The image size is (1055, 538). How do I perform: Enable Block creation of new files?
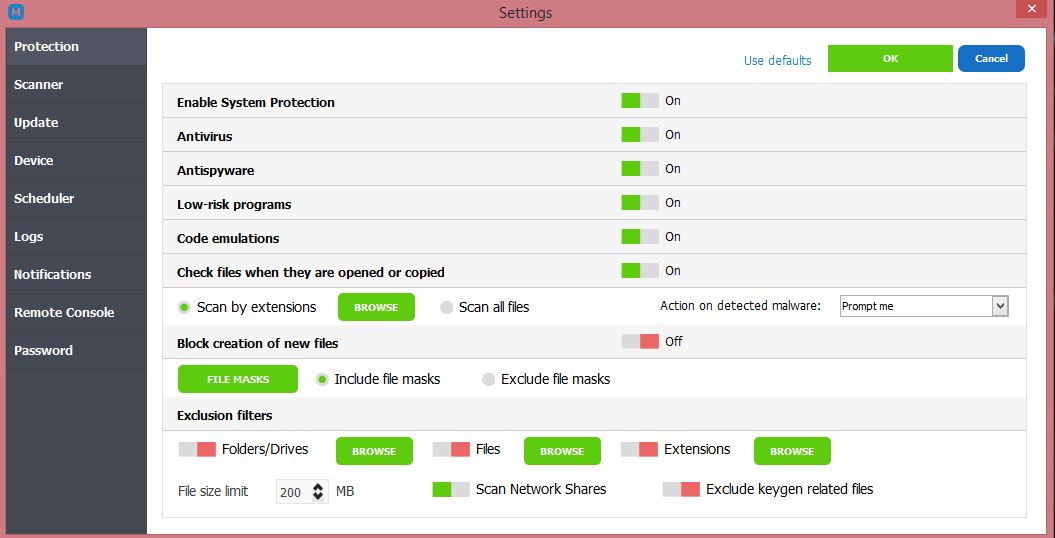639,342
